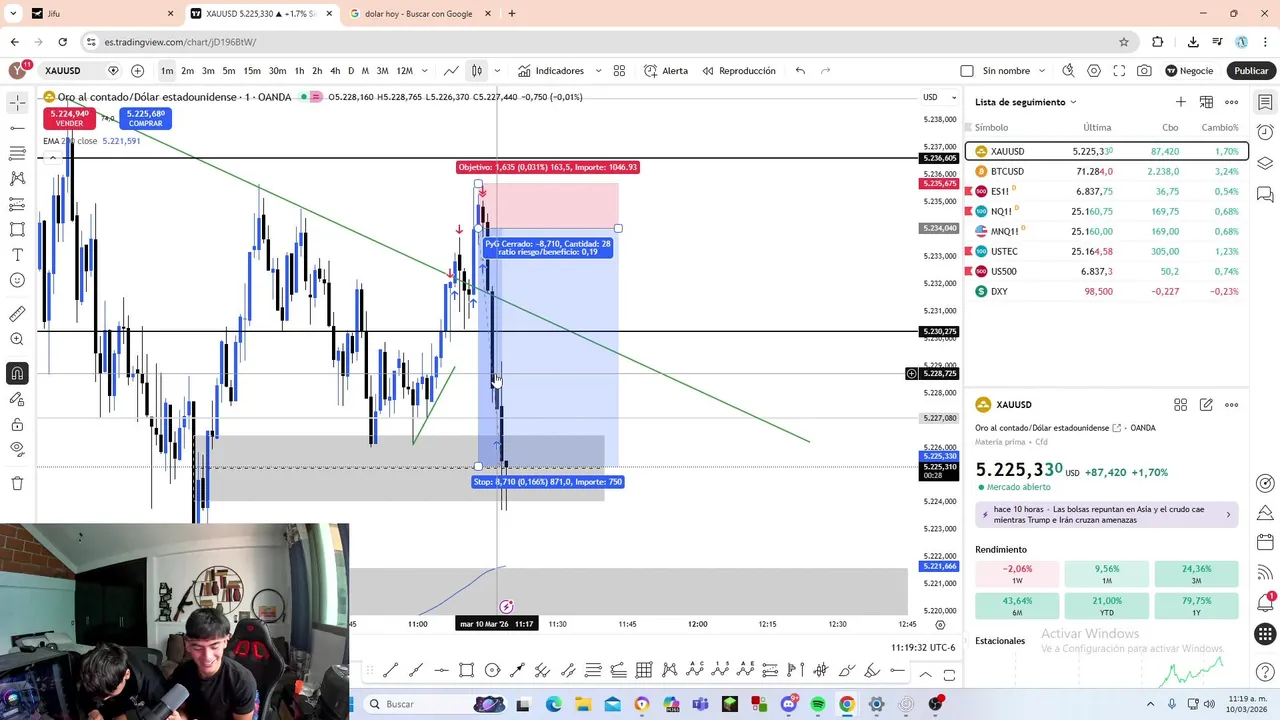Open Indicadores menu
Viewport: 1280px width, 720px height.
click(x=550, y=71)
